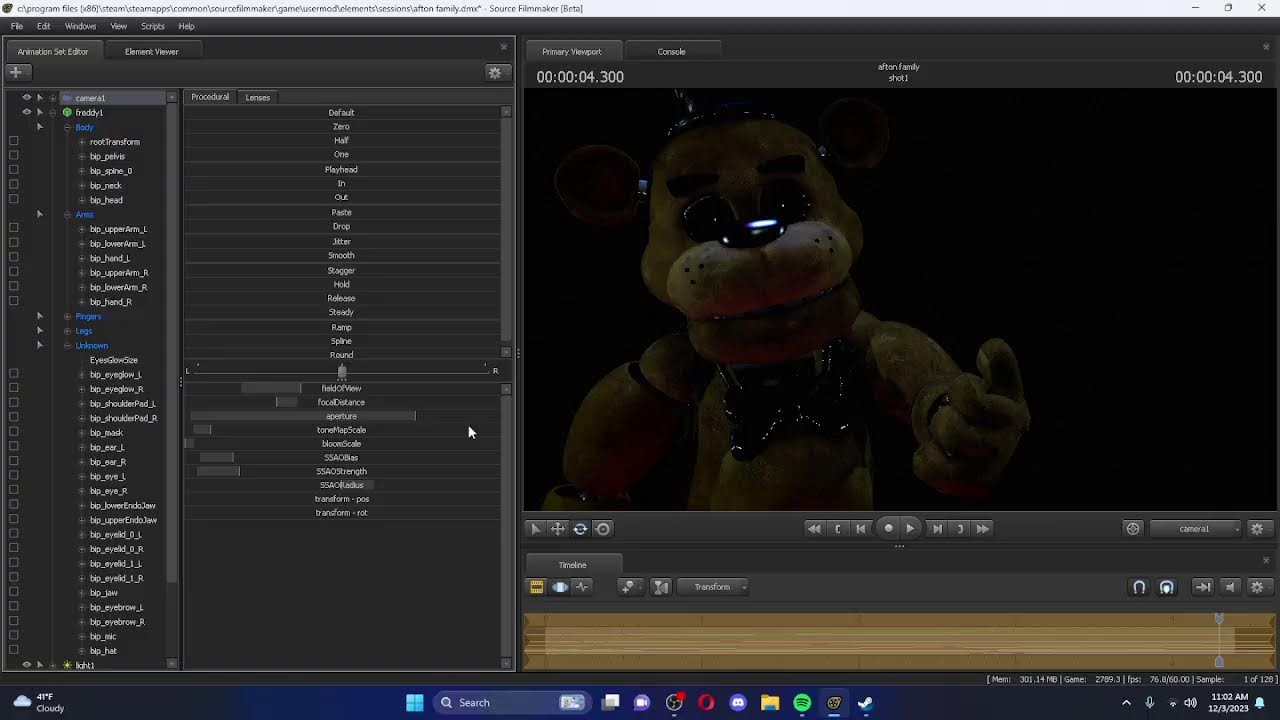The width and height of the screenshot is (1280, 720).
Task: Apply the Default procedural preset
Action: (x=342, y=113)
